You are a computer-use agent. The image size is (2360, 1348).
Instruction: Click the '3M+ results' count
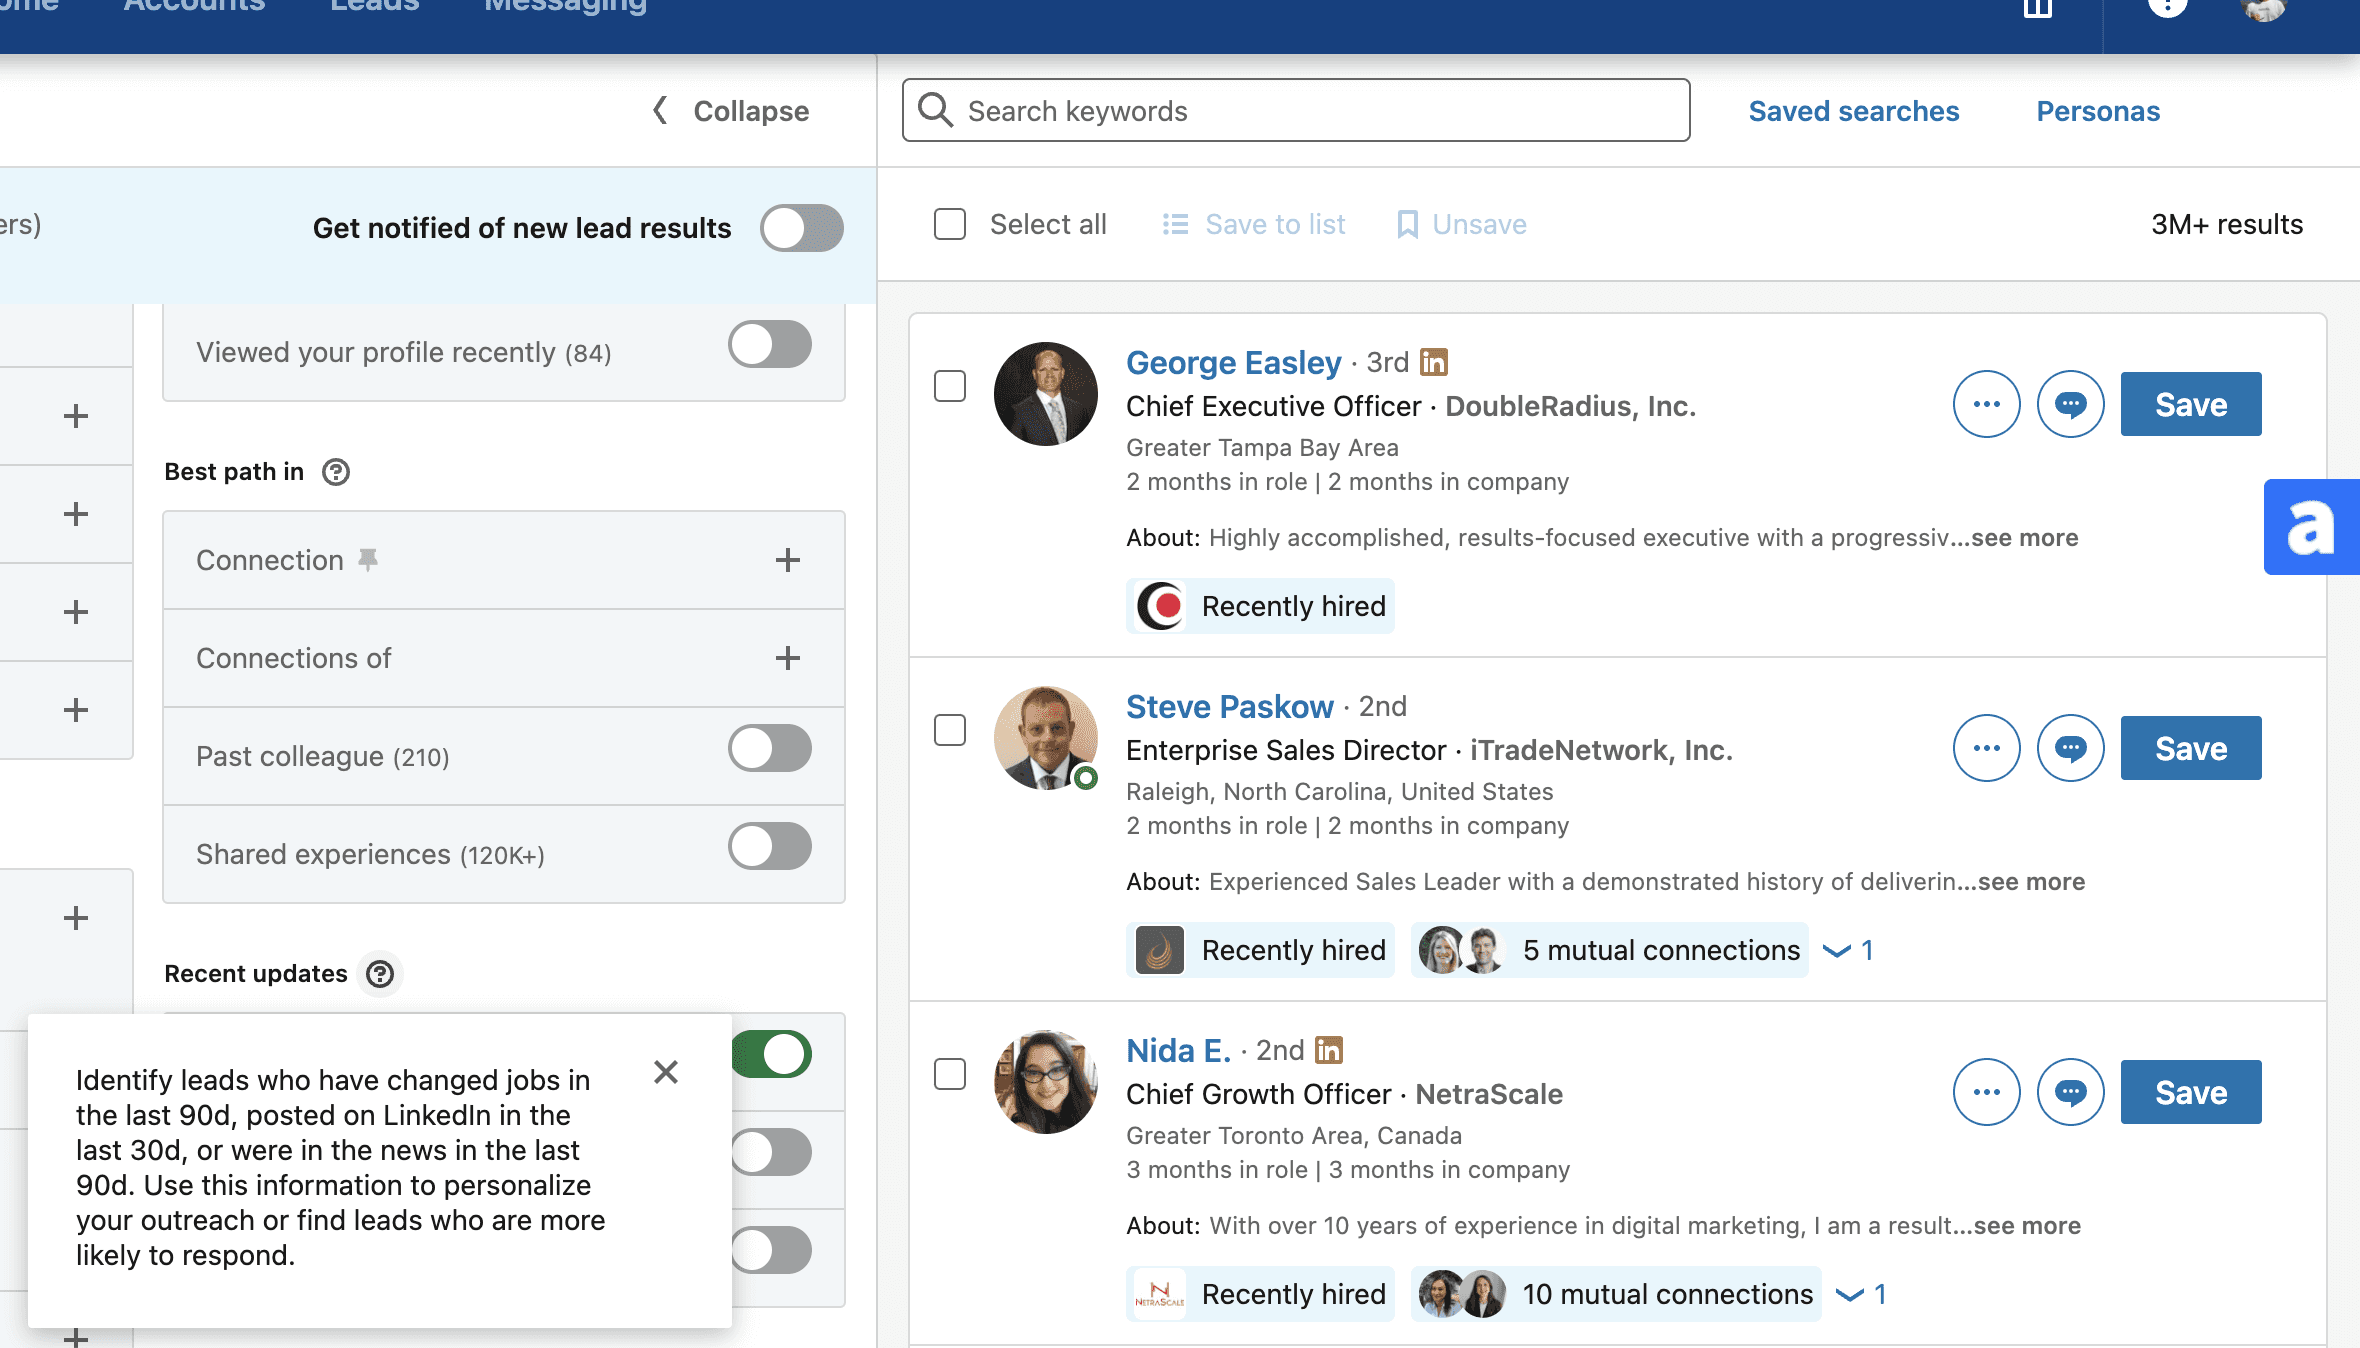pyautogui.click(x=2227, y=224)
